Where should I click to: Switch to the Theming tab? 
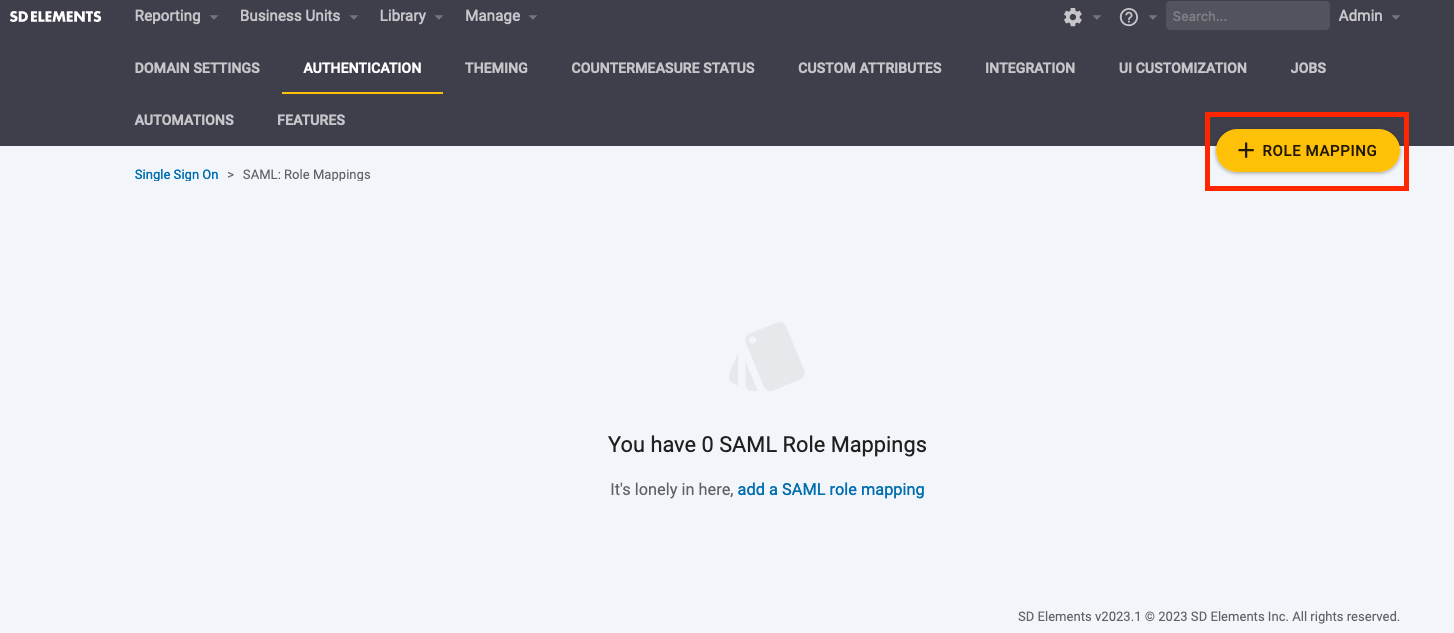496,67
